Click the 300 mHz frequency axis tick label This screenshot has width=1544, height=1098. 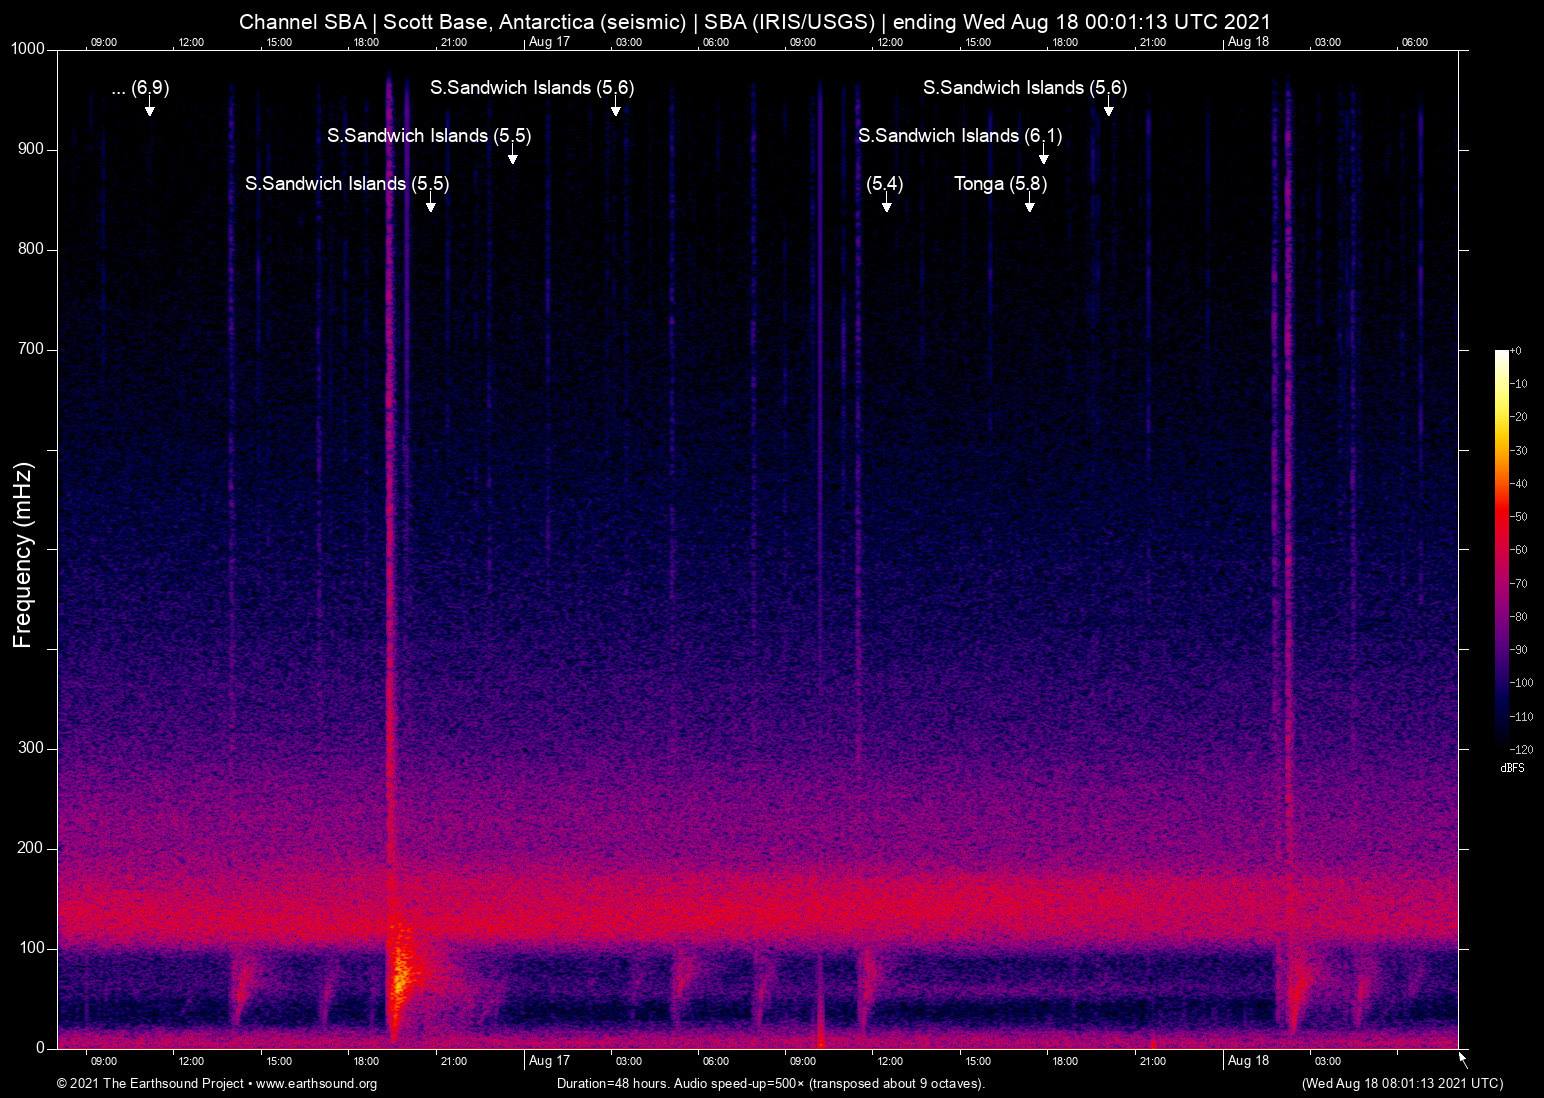point(31,748)
